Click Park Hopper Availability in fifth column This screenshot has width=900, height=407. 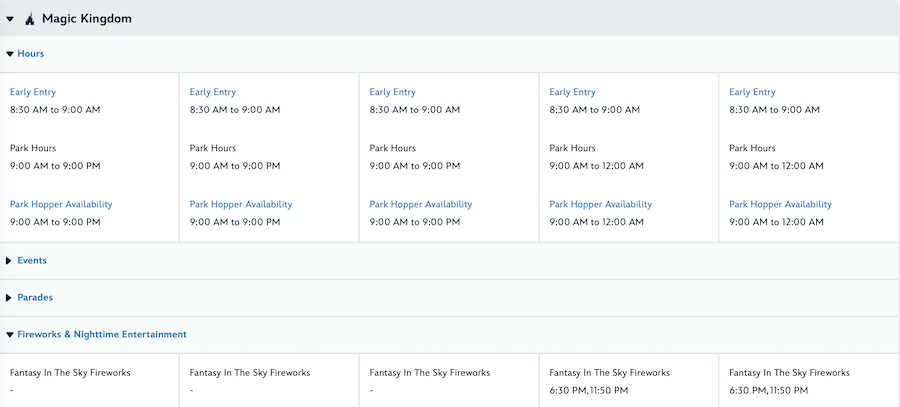pyautogui.click(x=781, y=204)
